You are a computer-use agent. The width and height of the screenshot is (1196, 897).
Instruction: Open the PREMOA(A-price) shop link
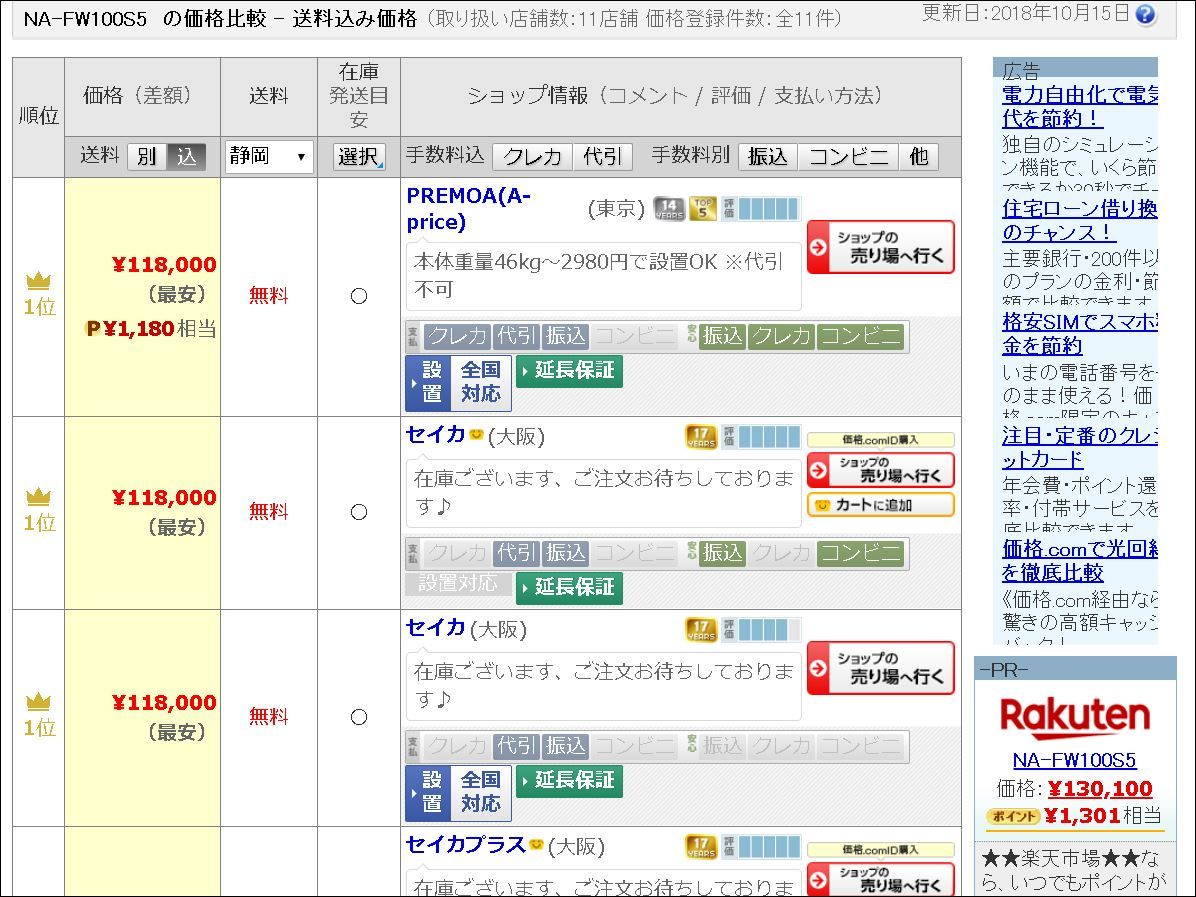[x=468, y=209]
